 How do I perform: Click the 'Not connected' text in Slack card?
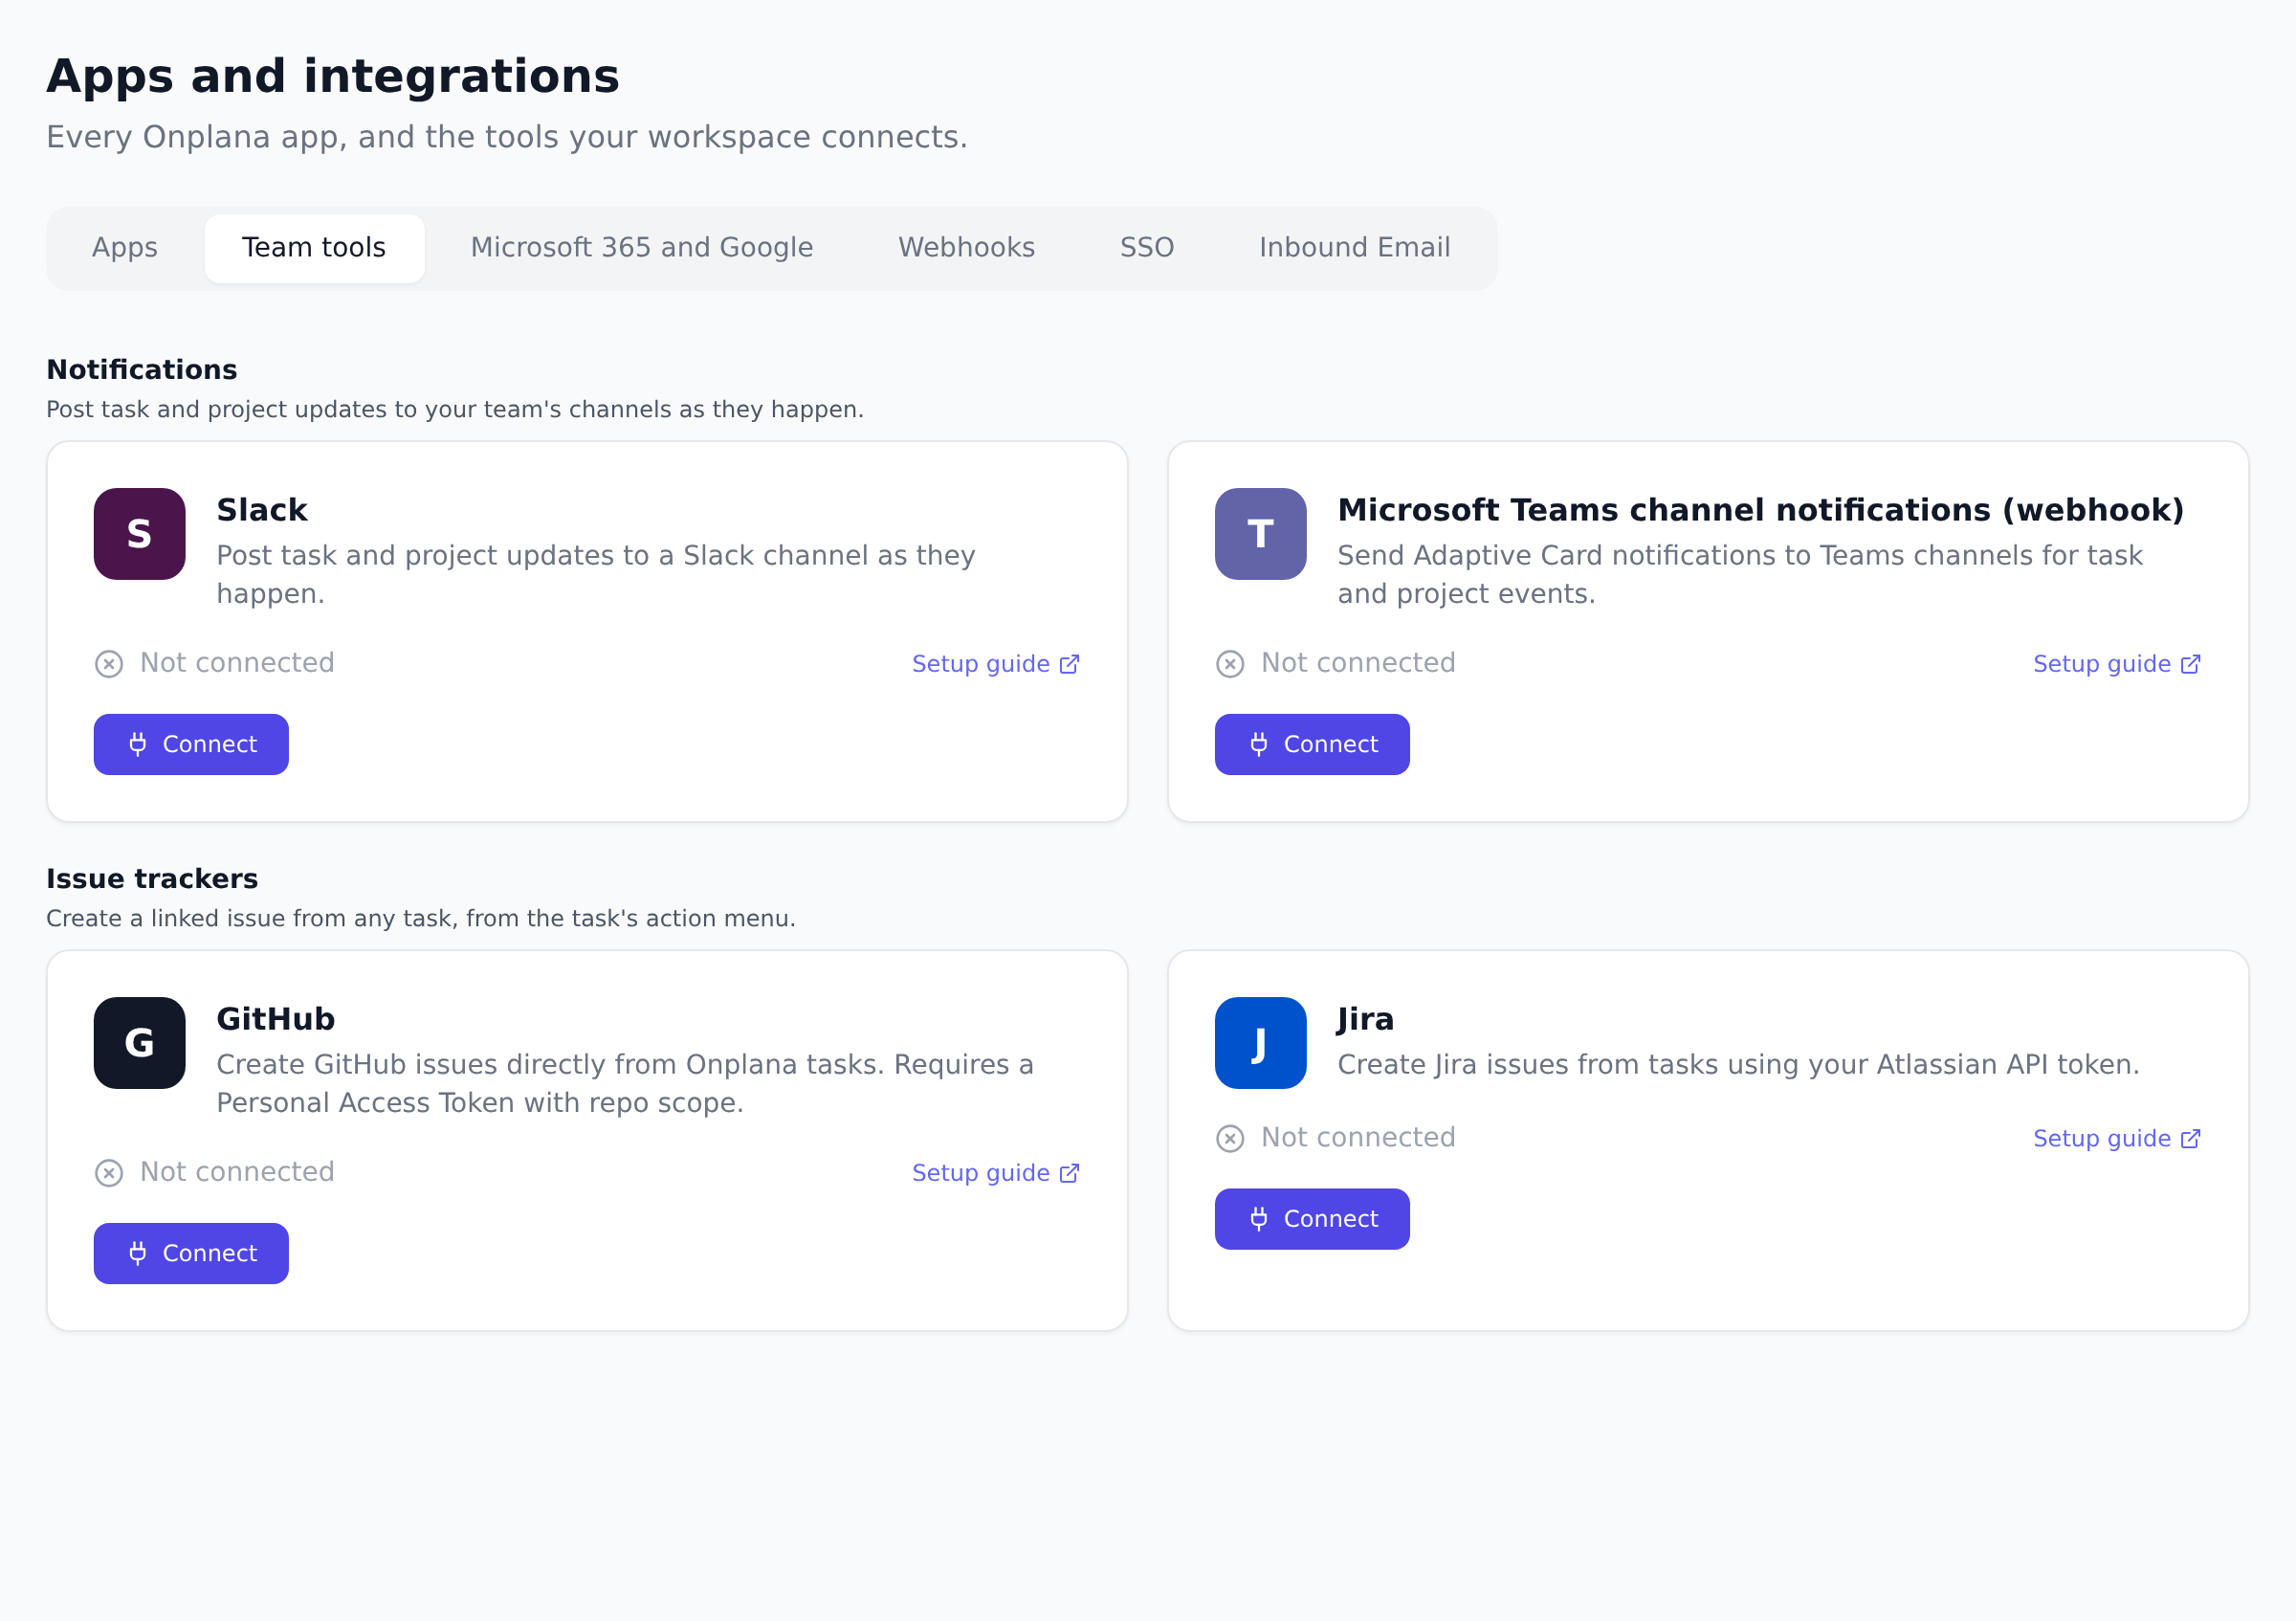point(237,663)
